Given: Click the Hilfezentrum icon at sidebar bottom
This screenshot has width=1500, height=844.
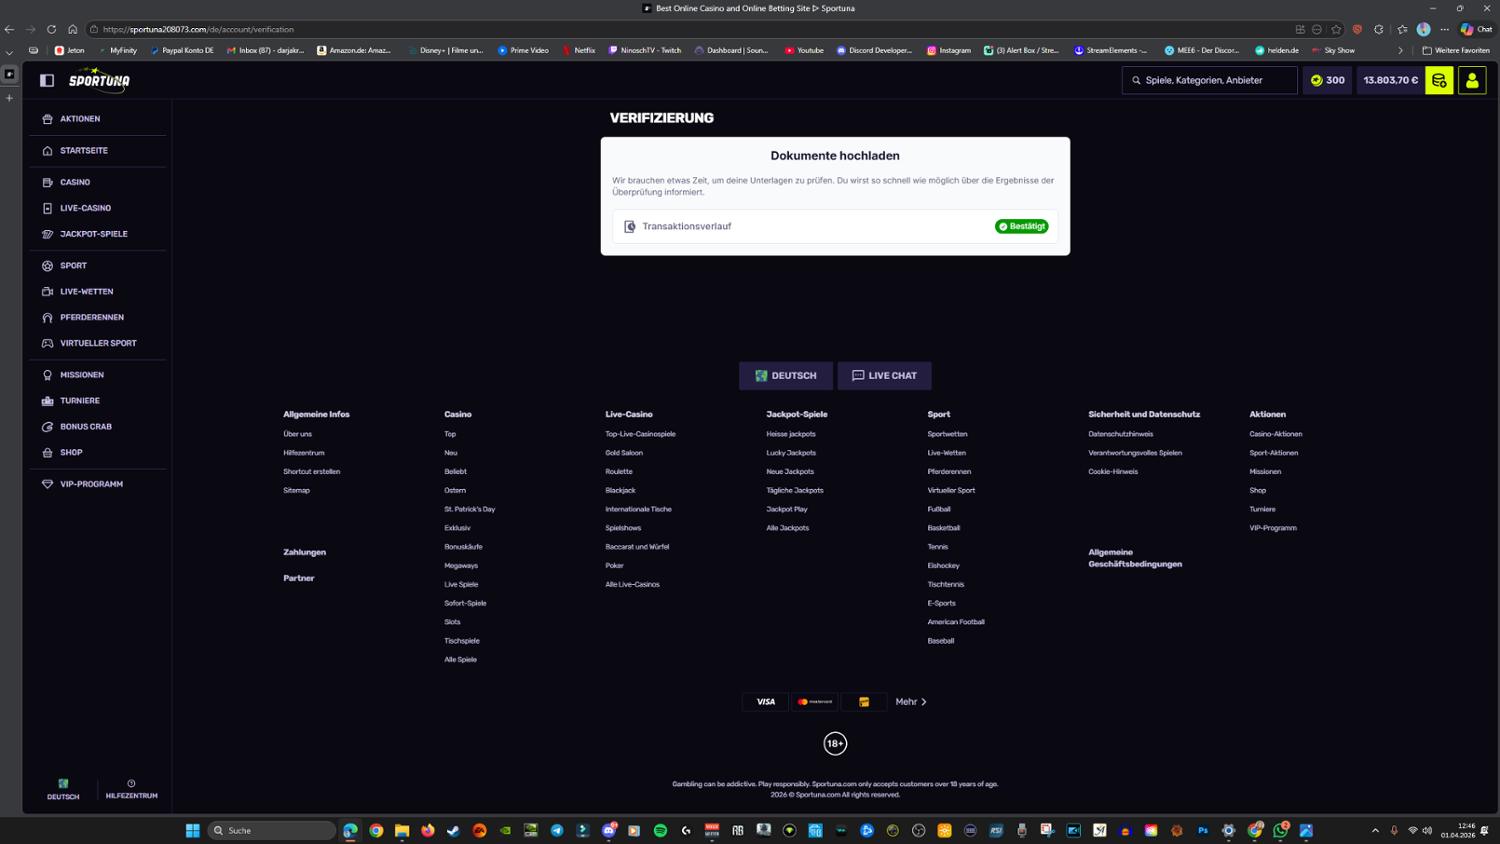Looking at the screenshot, I should point(131,789).
